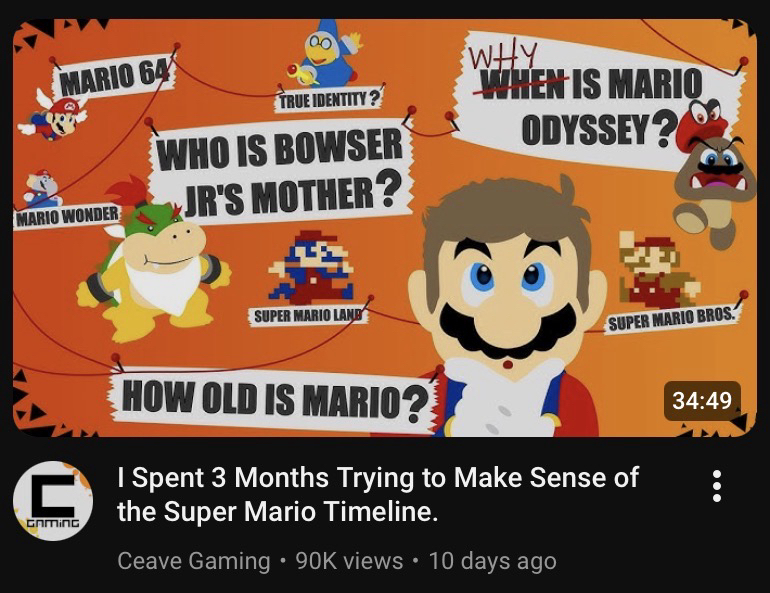Click 'Who is Bowser Jr's Mother?' banner
This screenshot has height=593, width=770.
click(280, 170)
